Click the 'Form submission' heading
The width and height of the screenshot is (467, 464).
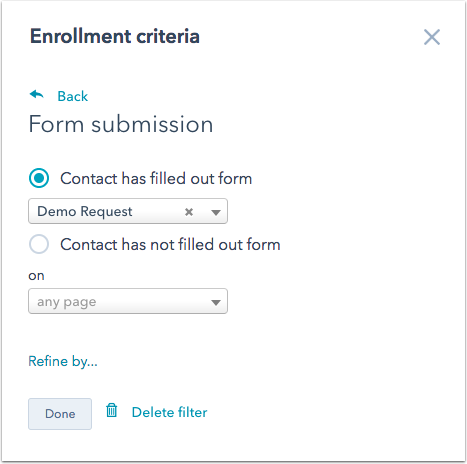point(121,124)
